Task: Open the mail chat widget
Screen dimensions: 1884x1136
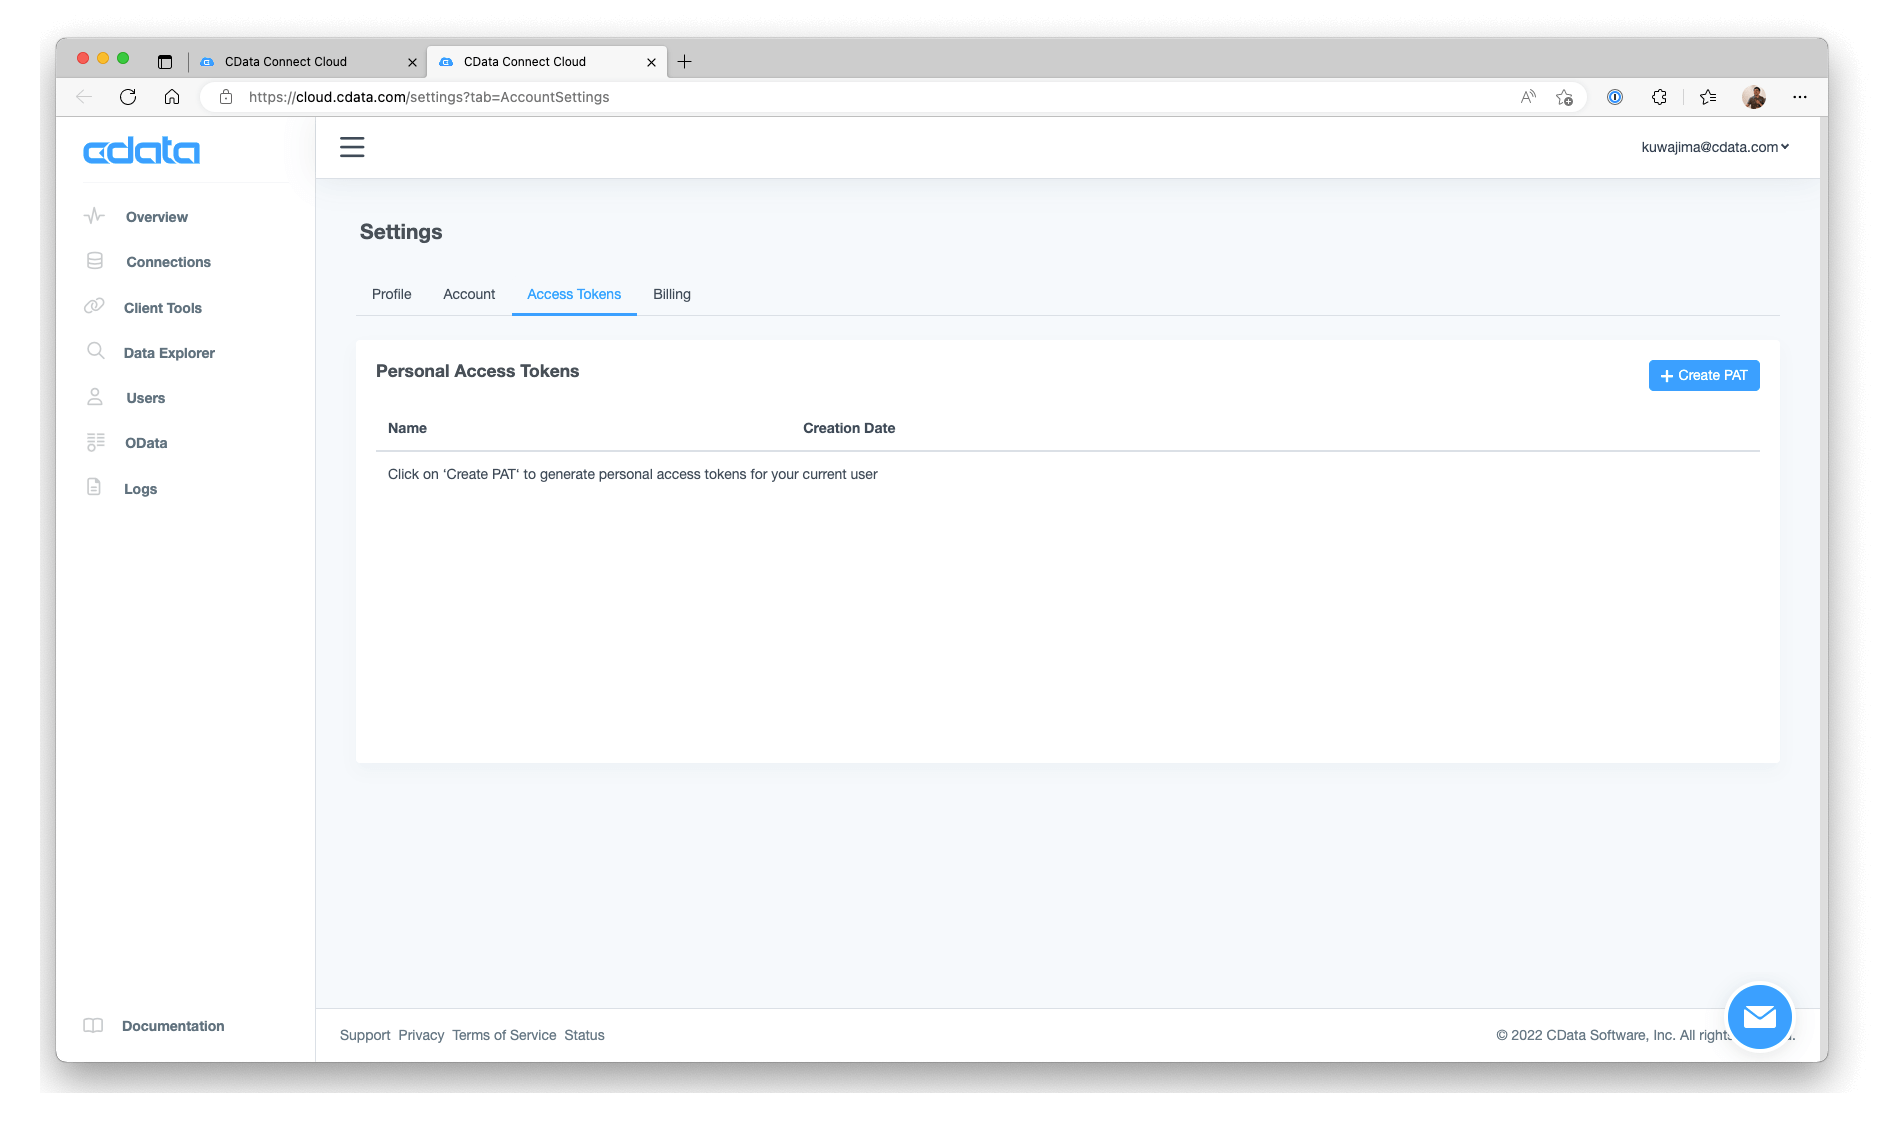Action: [1760, 1017]
